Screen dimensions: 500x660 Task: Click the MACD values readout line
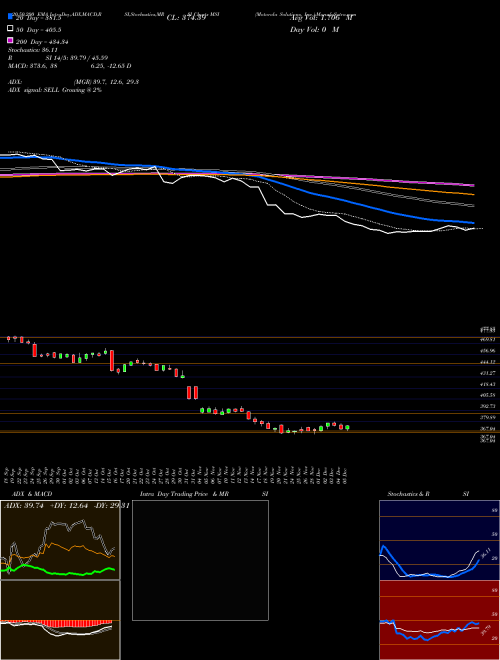(x=69, y=66)
